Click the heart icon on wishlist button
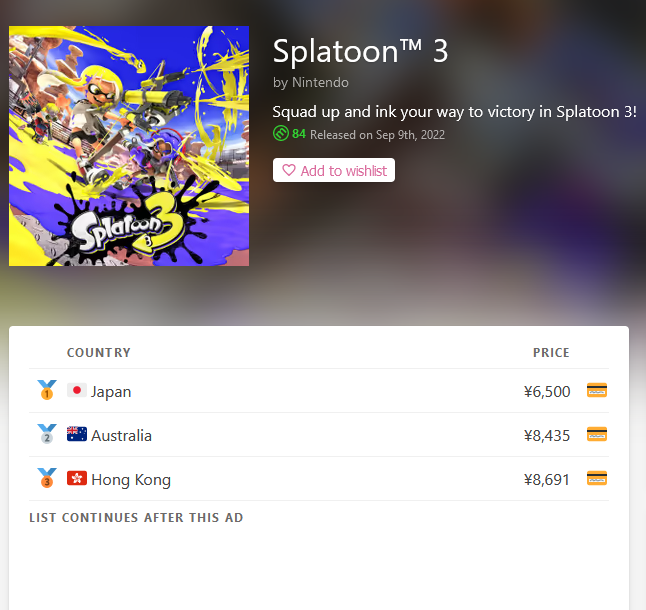Image resolution: width=646 pixels, height=610 pixels. coord(288,170)
